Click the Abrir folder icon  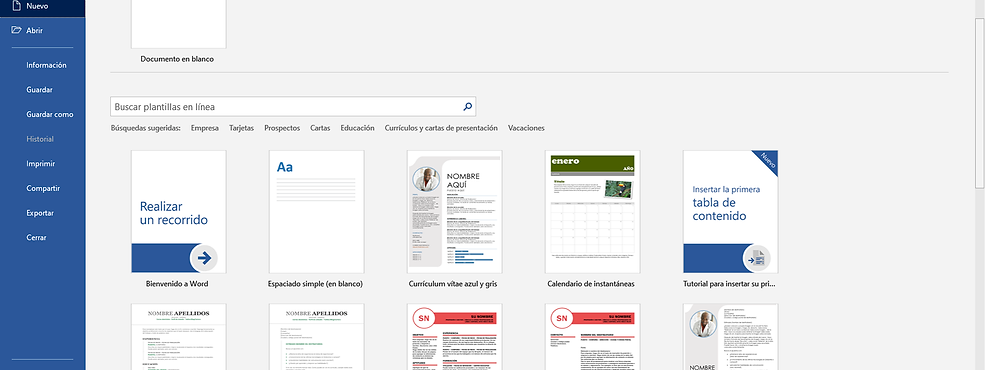tap(16, 30)
